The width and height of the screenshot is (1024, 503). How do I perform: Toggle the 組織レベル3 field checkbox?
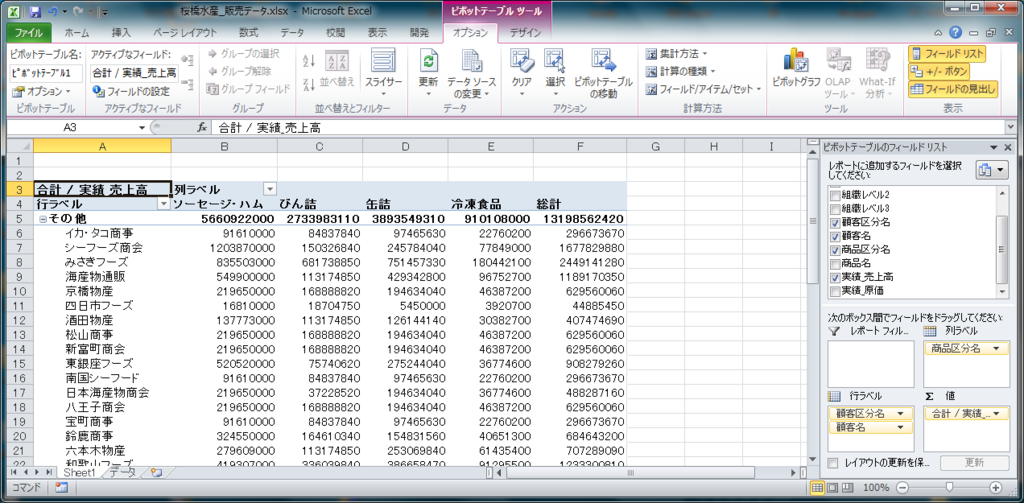835,208
